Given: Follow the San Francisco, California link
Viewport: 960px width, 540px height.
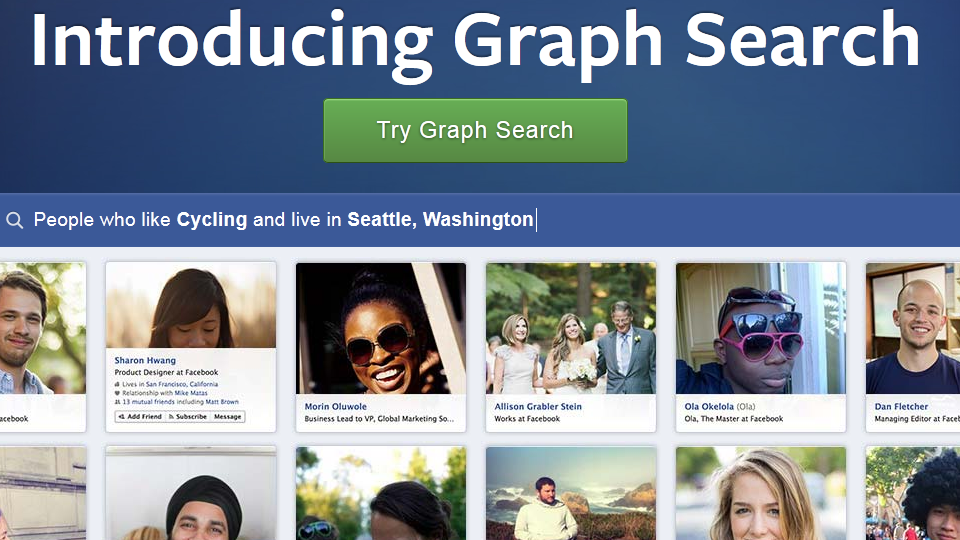Looking at the screenshot, I should 182,384.
